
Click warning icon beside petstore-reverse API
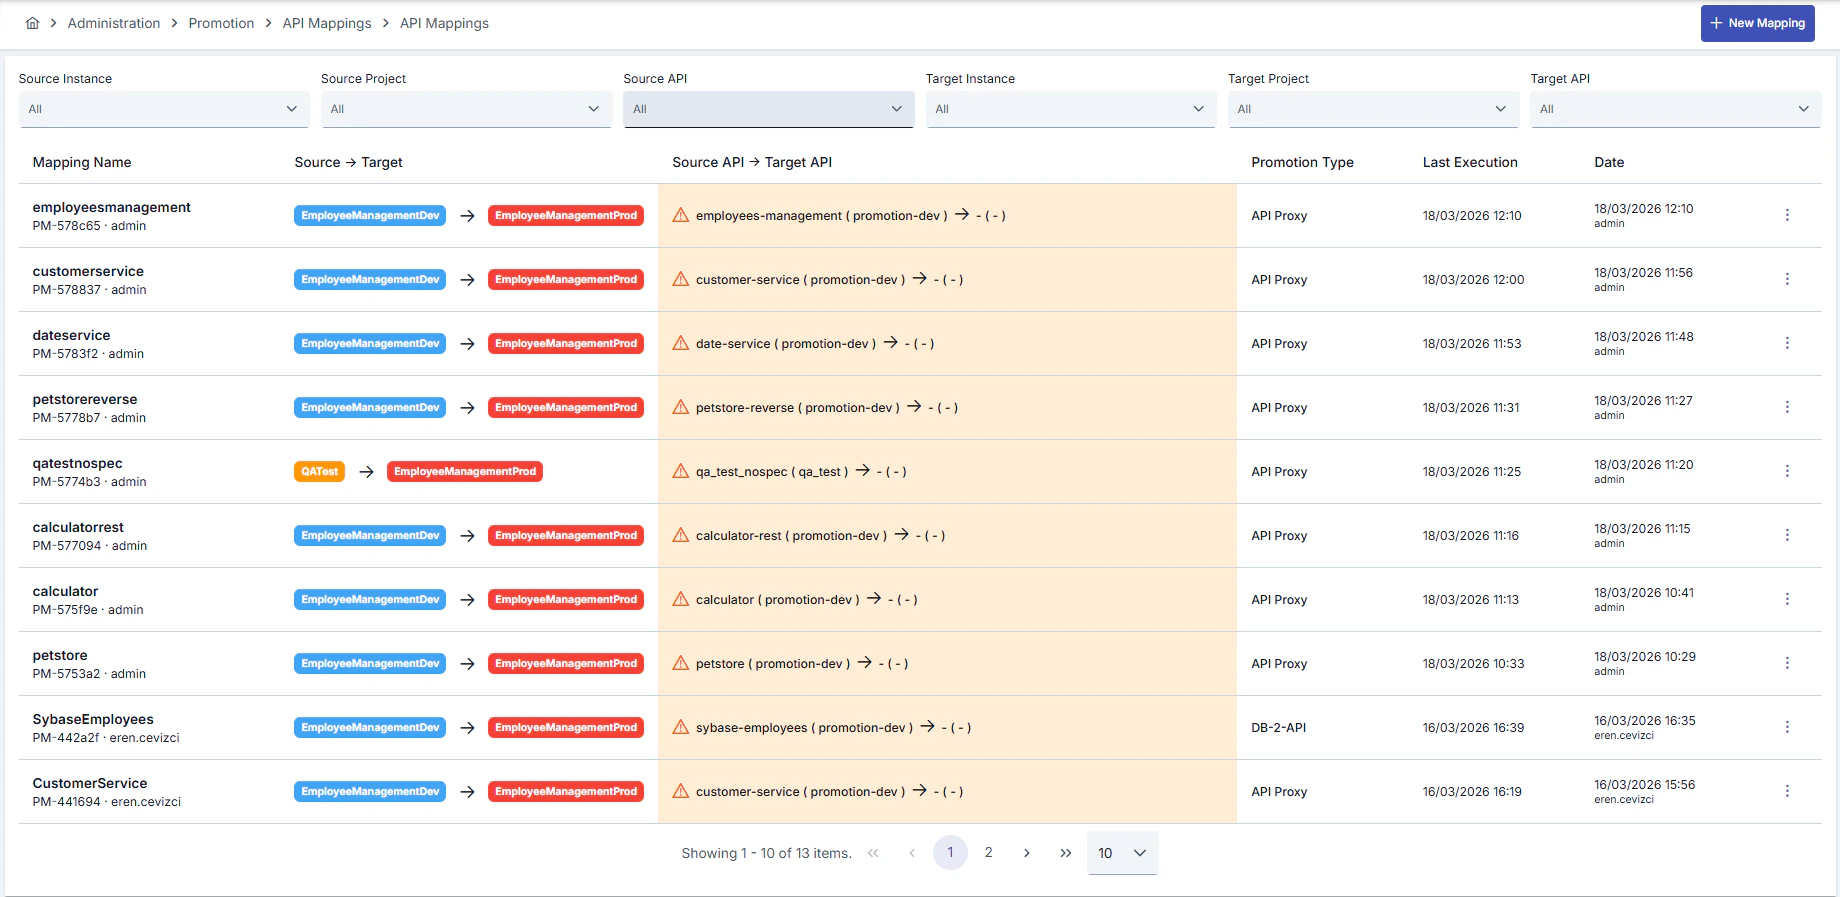coord(681,407)
